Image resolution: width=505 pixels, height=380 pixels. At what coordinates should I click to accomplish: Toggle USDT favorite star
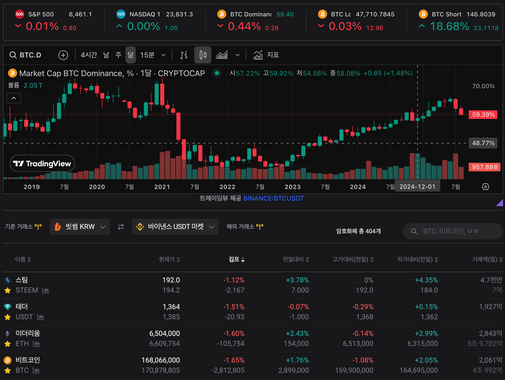pyautogui.click(x=7, y=317)
